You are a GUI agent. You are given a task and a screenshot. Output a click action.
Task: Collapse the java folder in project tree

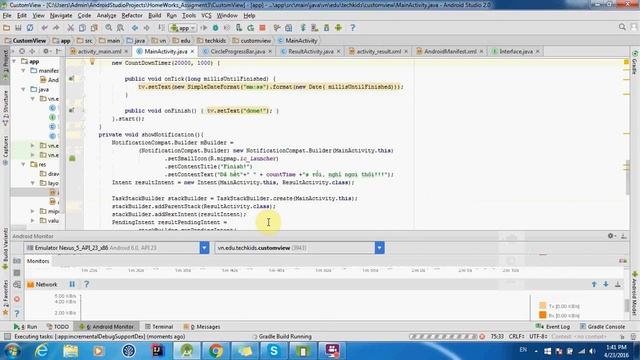24,89
